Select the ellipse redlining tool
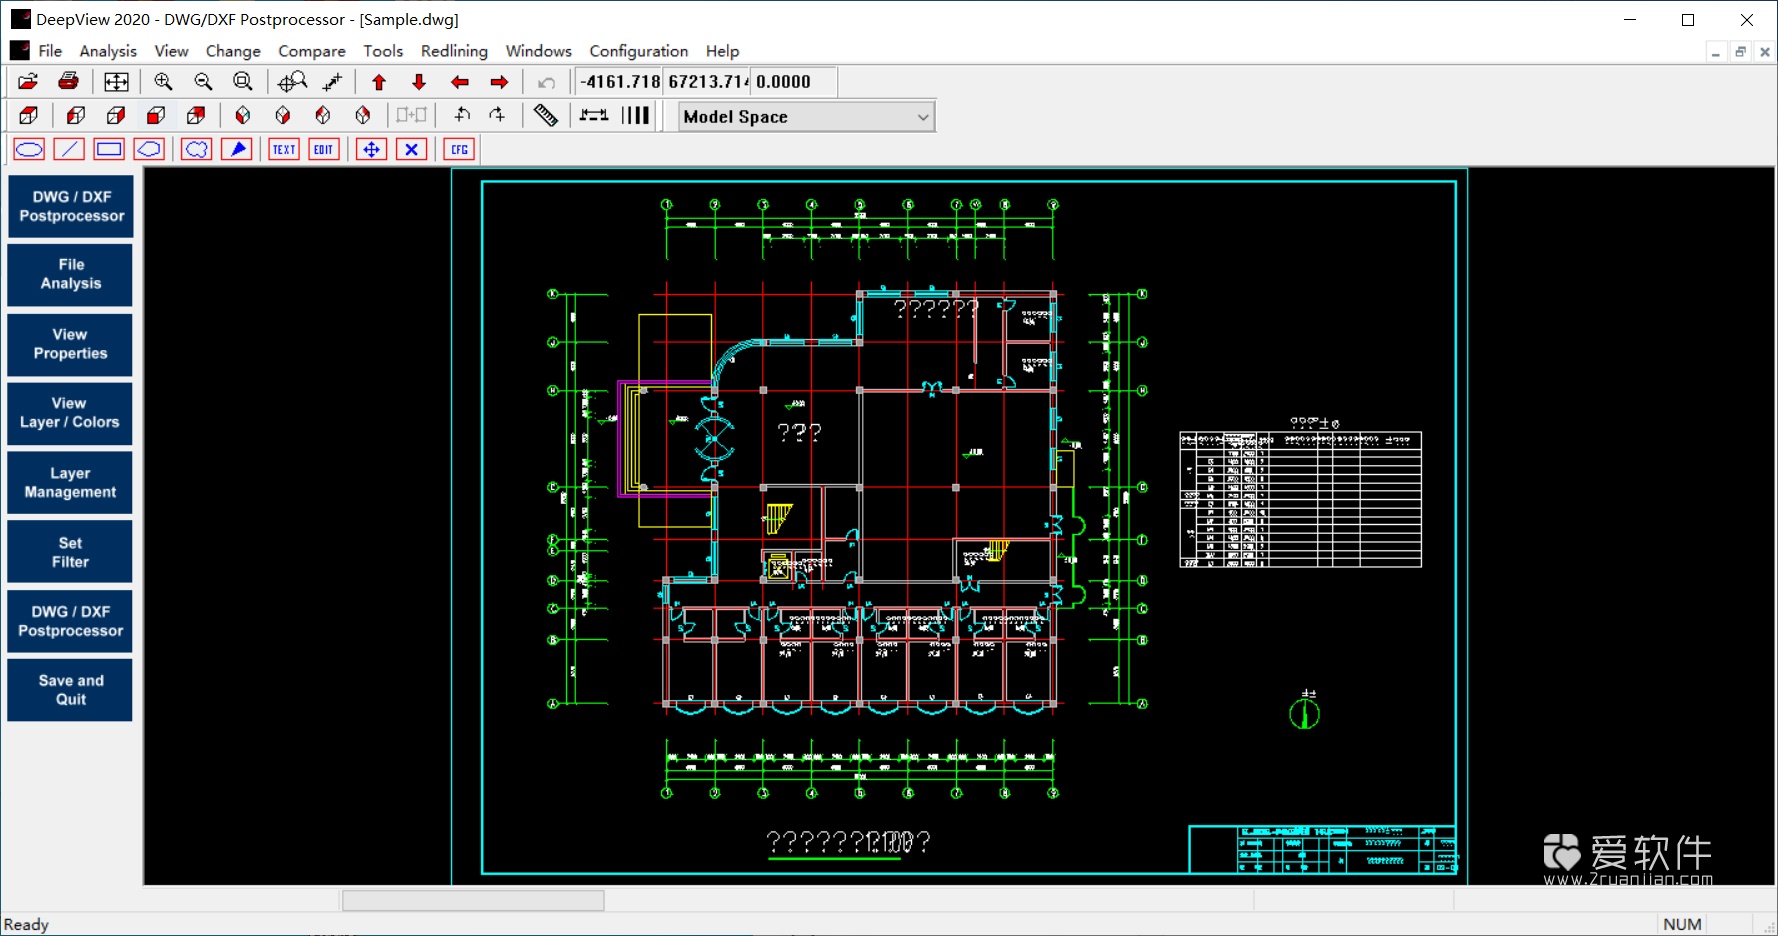 (28, 149)
